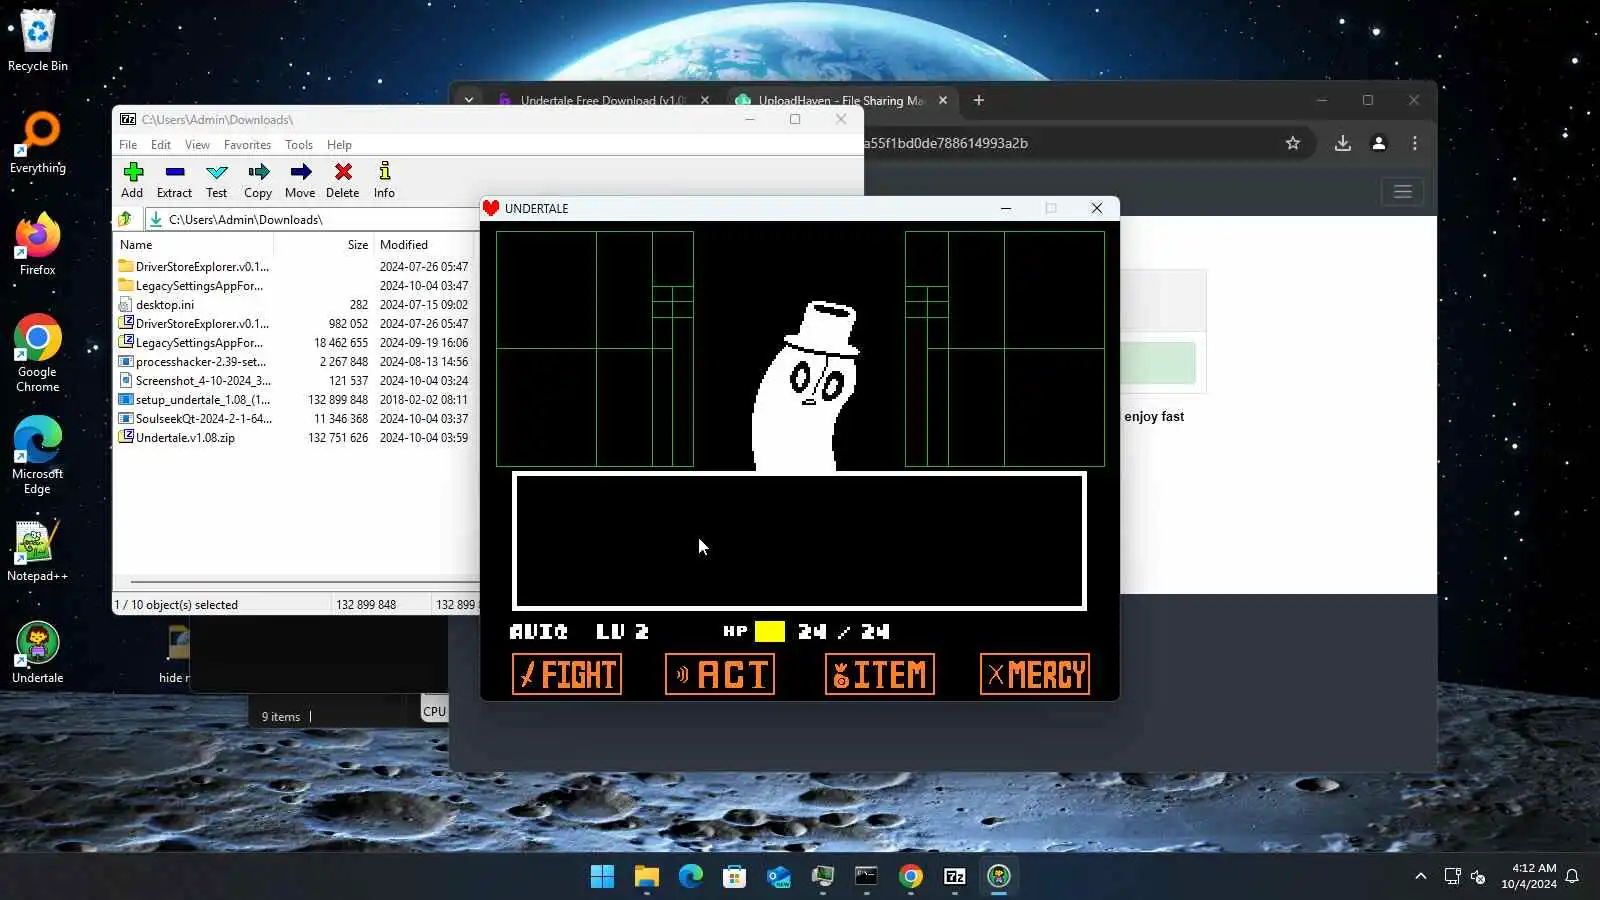Image resolution: width=1600 pixels, height=900 pixels.
Task: Select the Microsoft Edge desktop shortcut
Action: coord(38,456)
